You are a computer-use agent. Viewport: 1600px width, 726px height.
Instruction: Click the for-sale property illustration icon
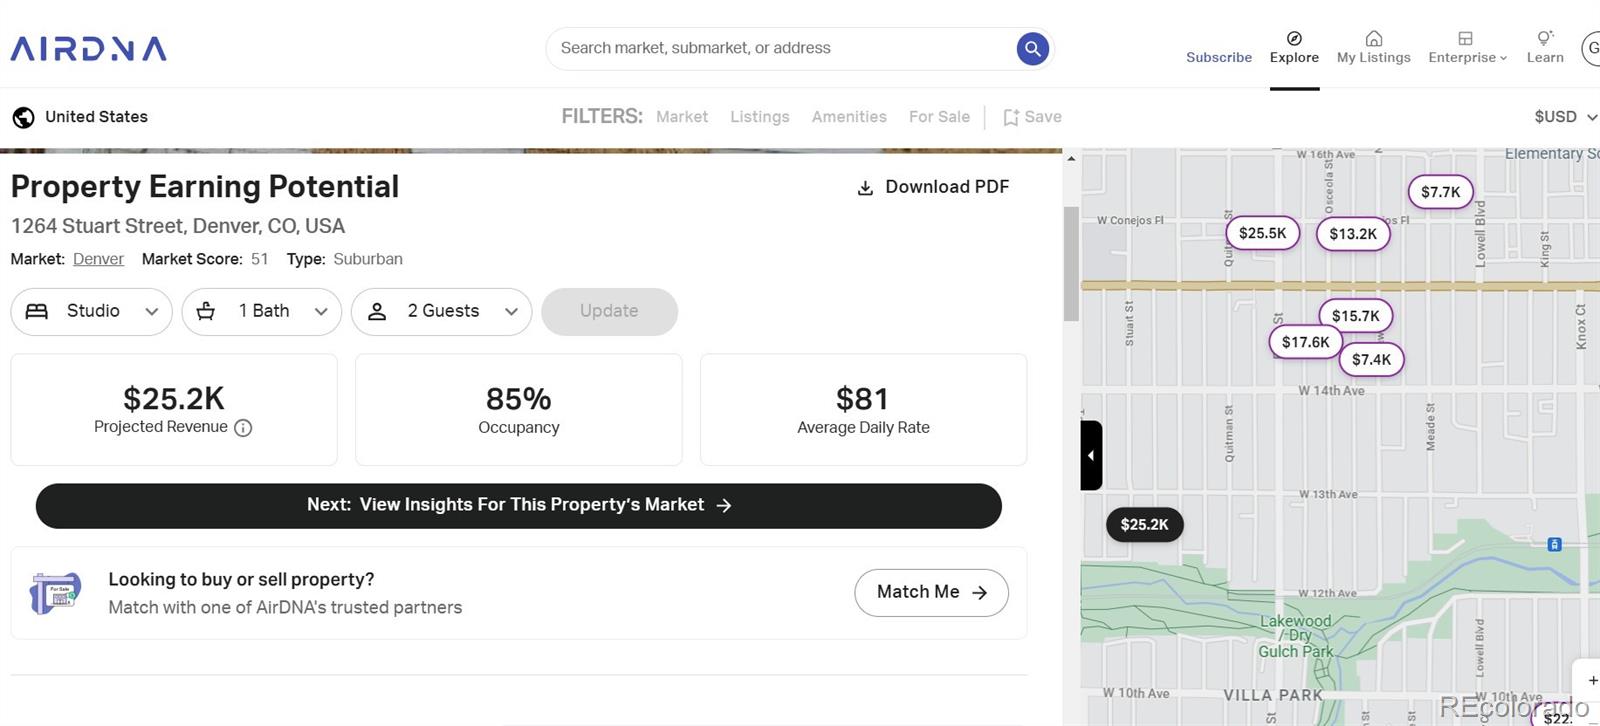click(x=55, y=593)
